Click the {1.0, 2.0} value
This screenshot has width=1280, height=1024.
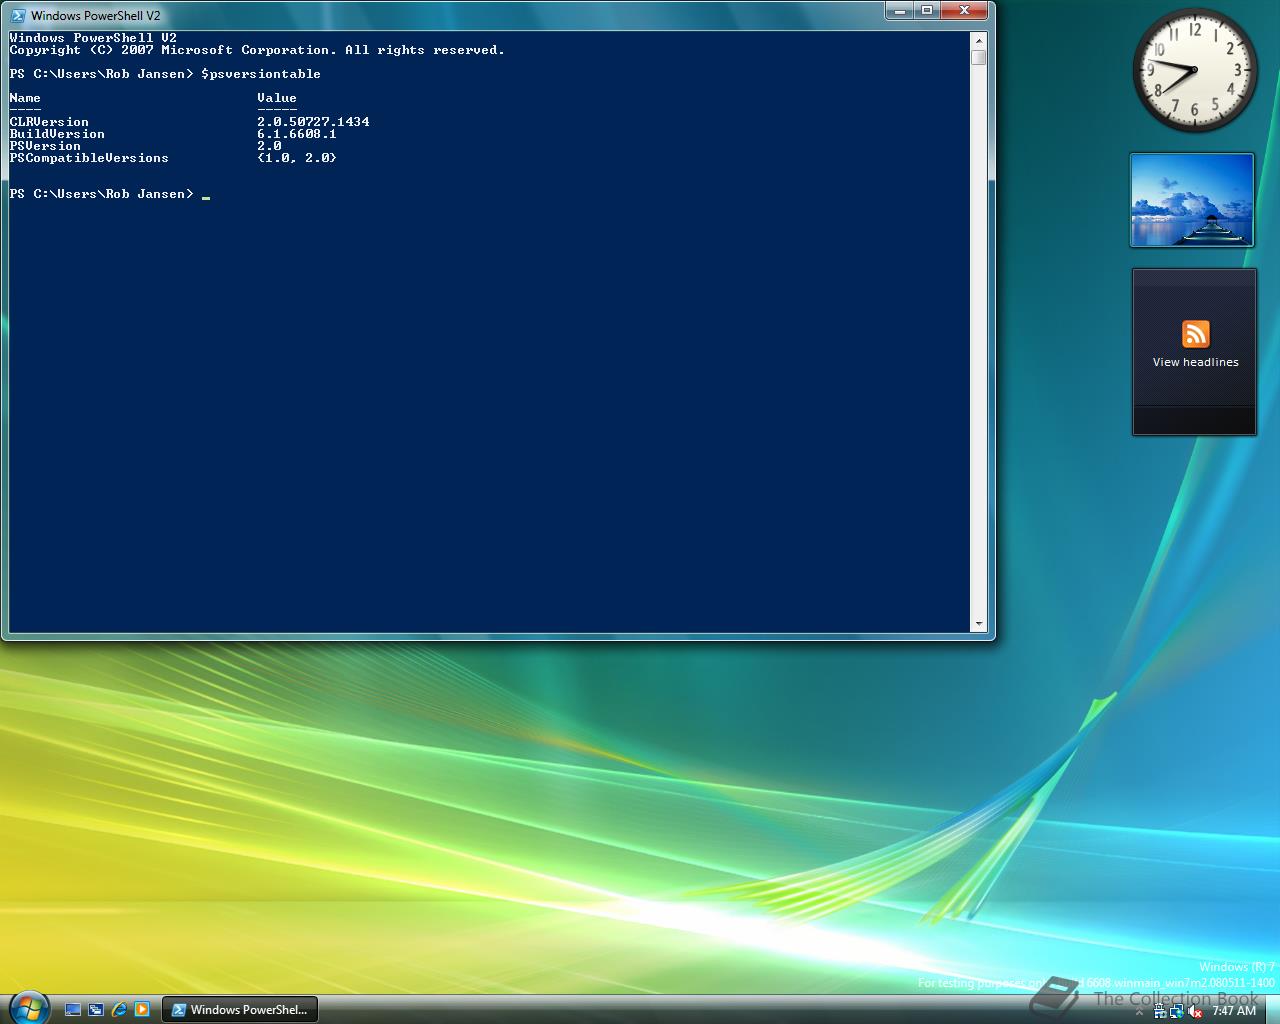pos(297,158)
